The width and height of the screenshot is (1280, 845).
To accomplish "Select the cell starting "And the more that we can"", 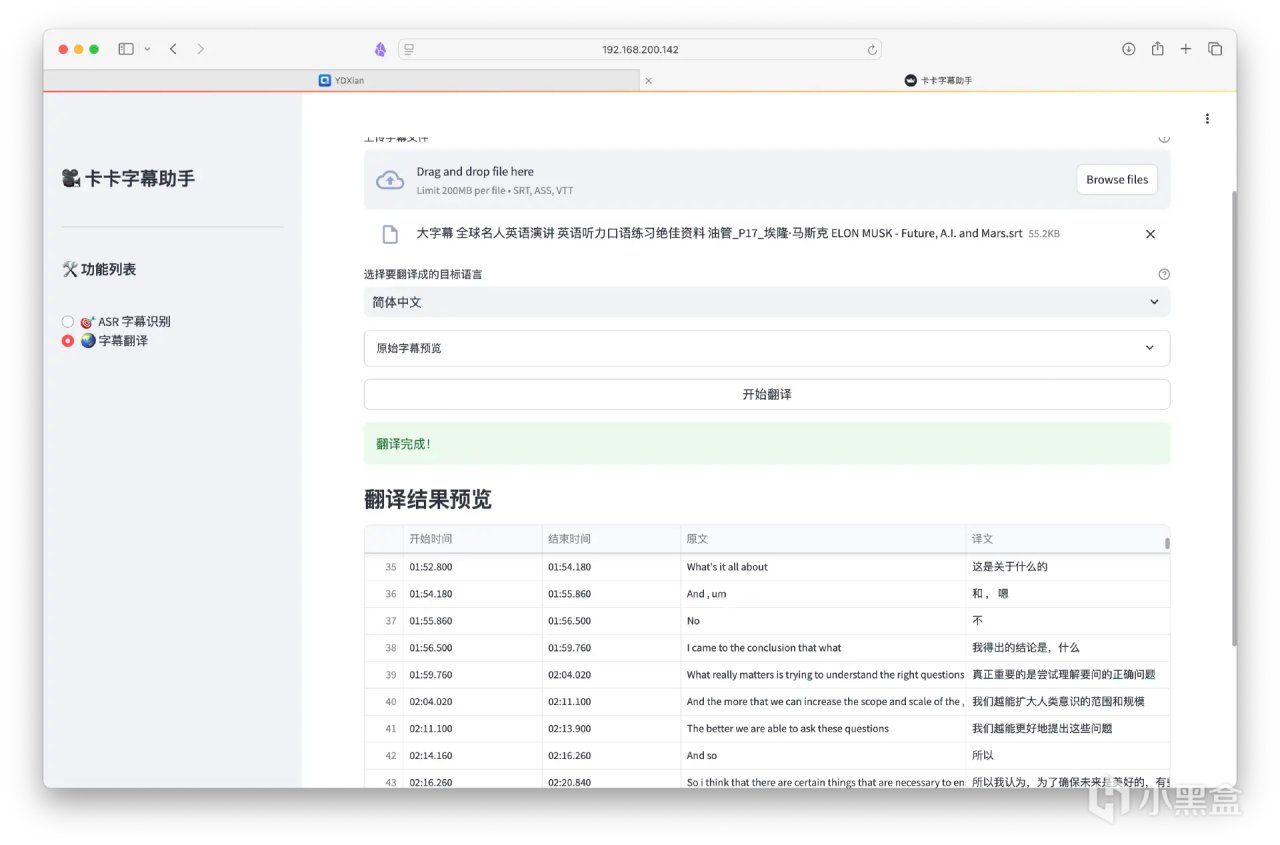I will point(823,702).
